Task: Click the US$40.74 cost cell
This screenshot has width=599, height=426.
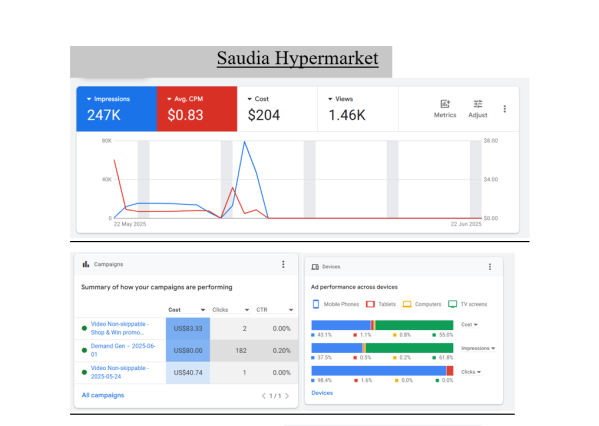Action: 188,373
